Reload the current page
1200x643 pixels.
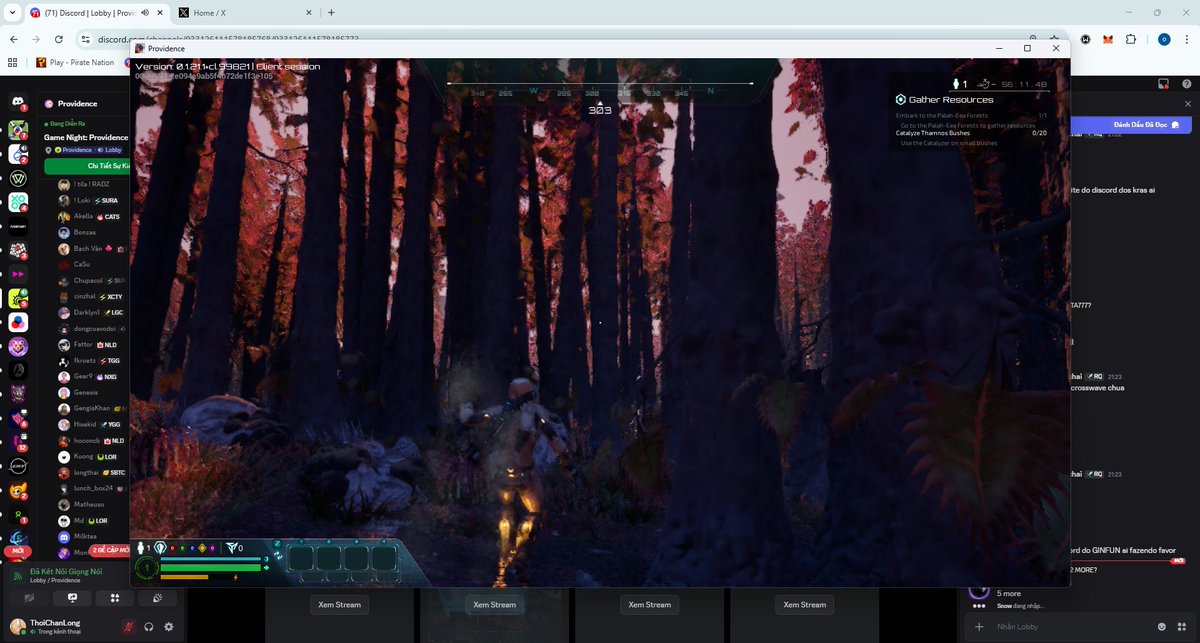tap(59, 39)
